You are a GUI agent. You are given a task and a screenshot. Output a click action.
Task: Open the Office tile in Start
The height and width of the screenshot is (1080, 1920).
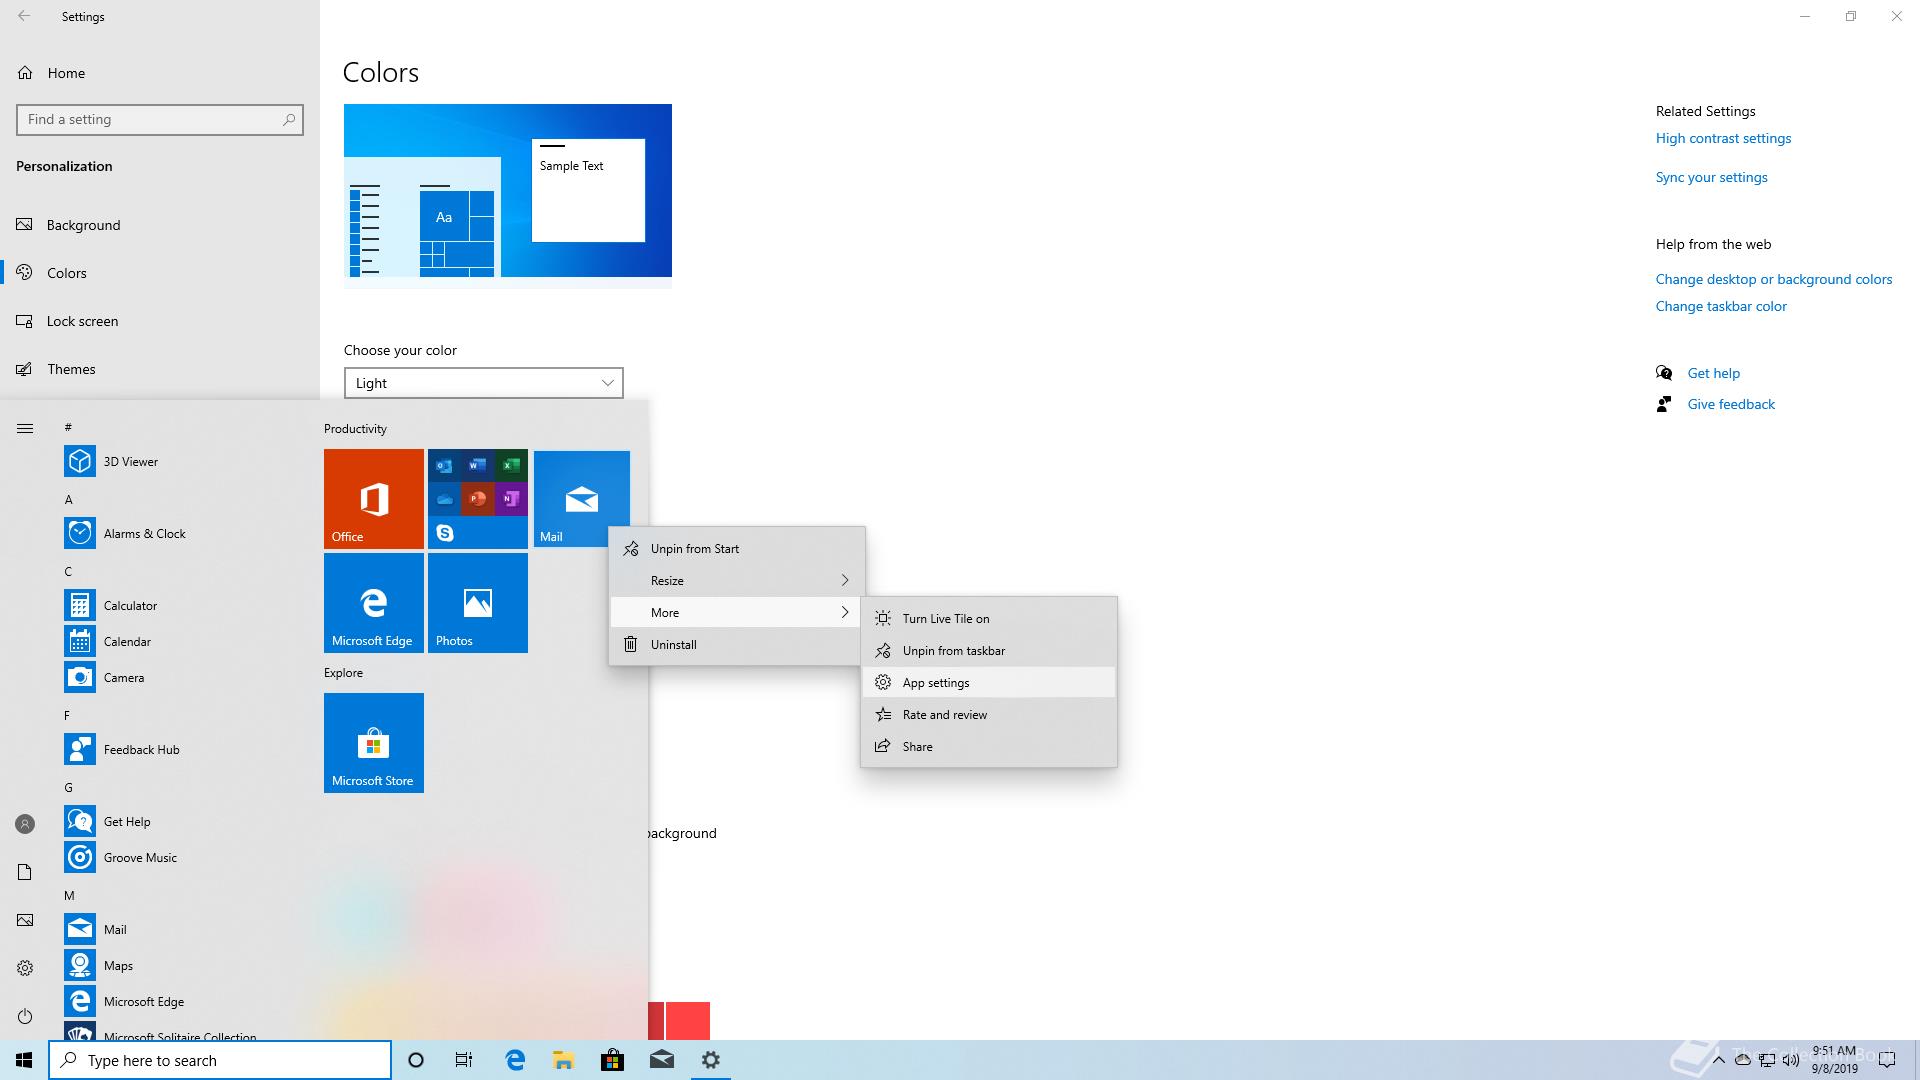tap(373, 498)
